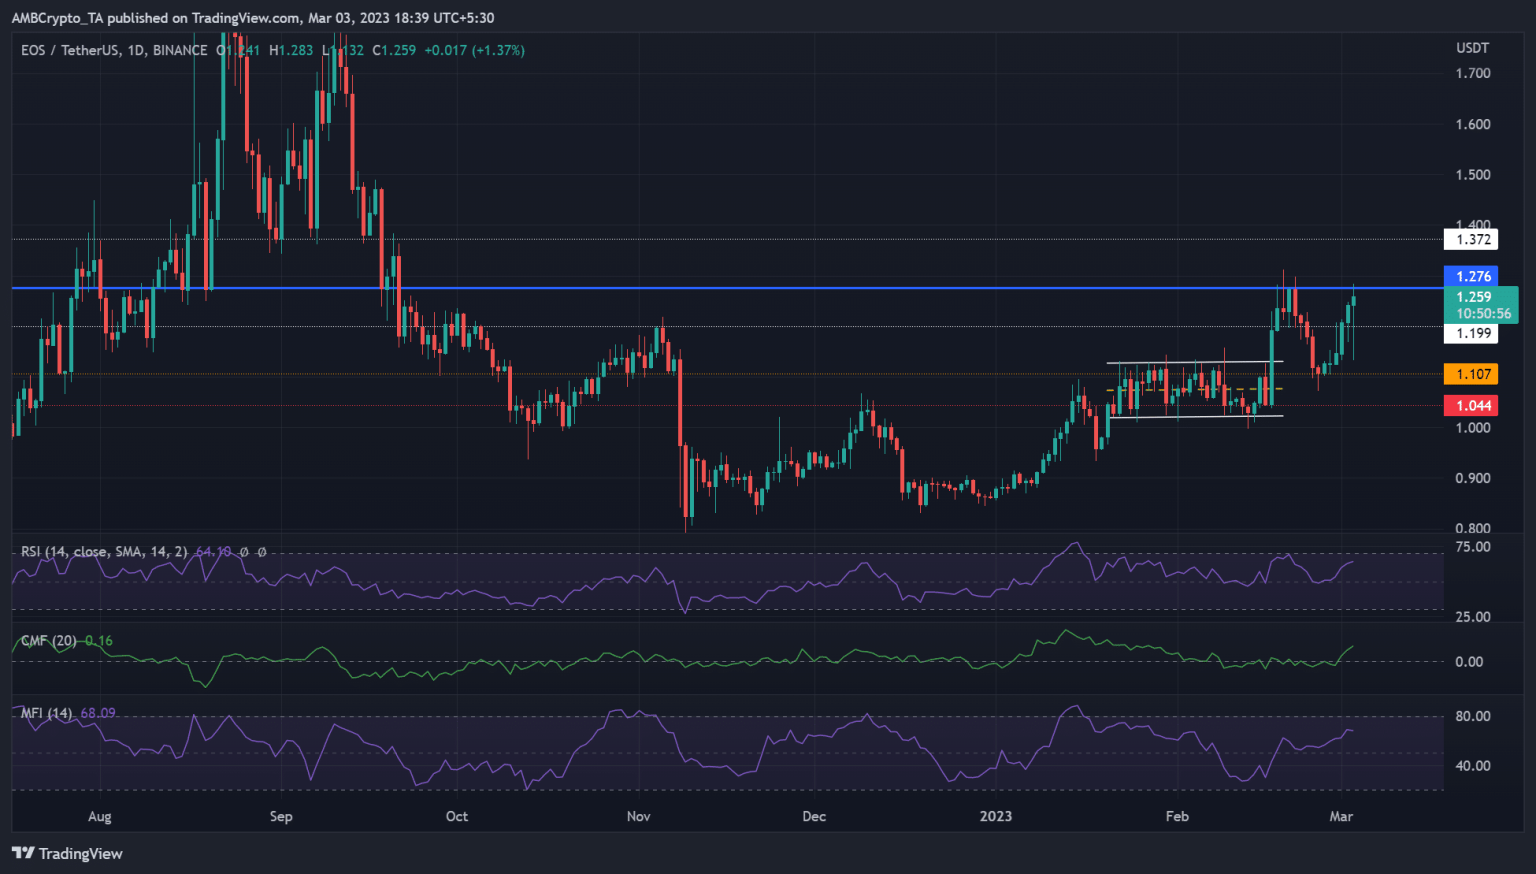Image resolution: width=1536 pixels, height=874 pixels.
Task: Click the MFI value 68.09 readout
Action: (98, 713)
